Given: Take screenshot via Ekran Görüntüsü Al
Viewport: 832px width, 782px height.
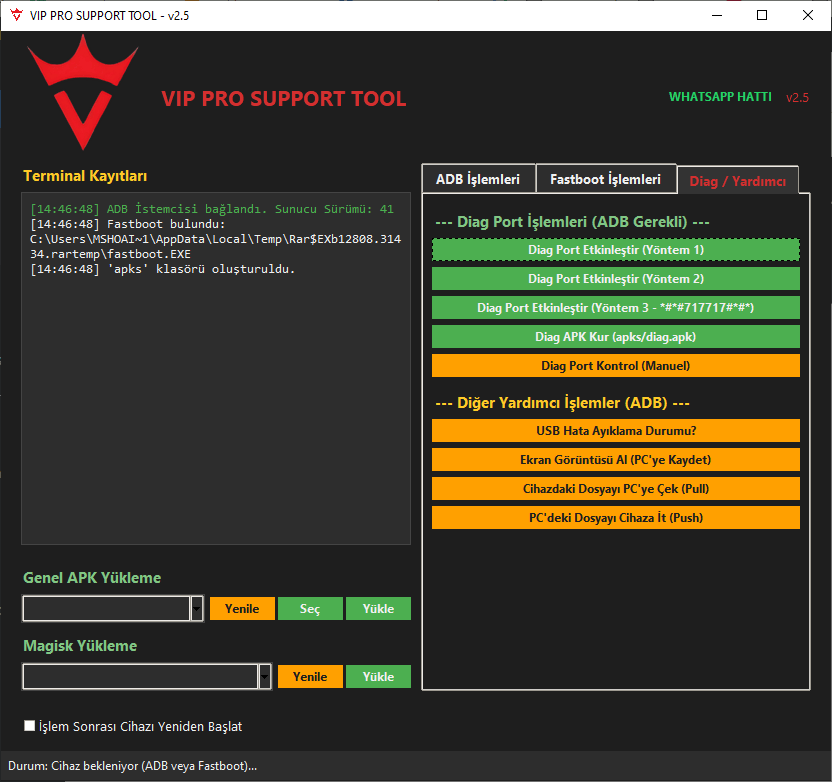Looking at the screenshot, I should (x=615, y=459).
